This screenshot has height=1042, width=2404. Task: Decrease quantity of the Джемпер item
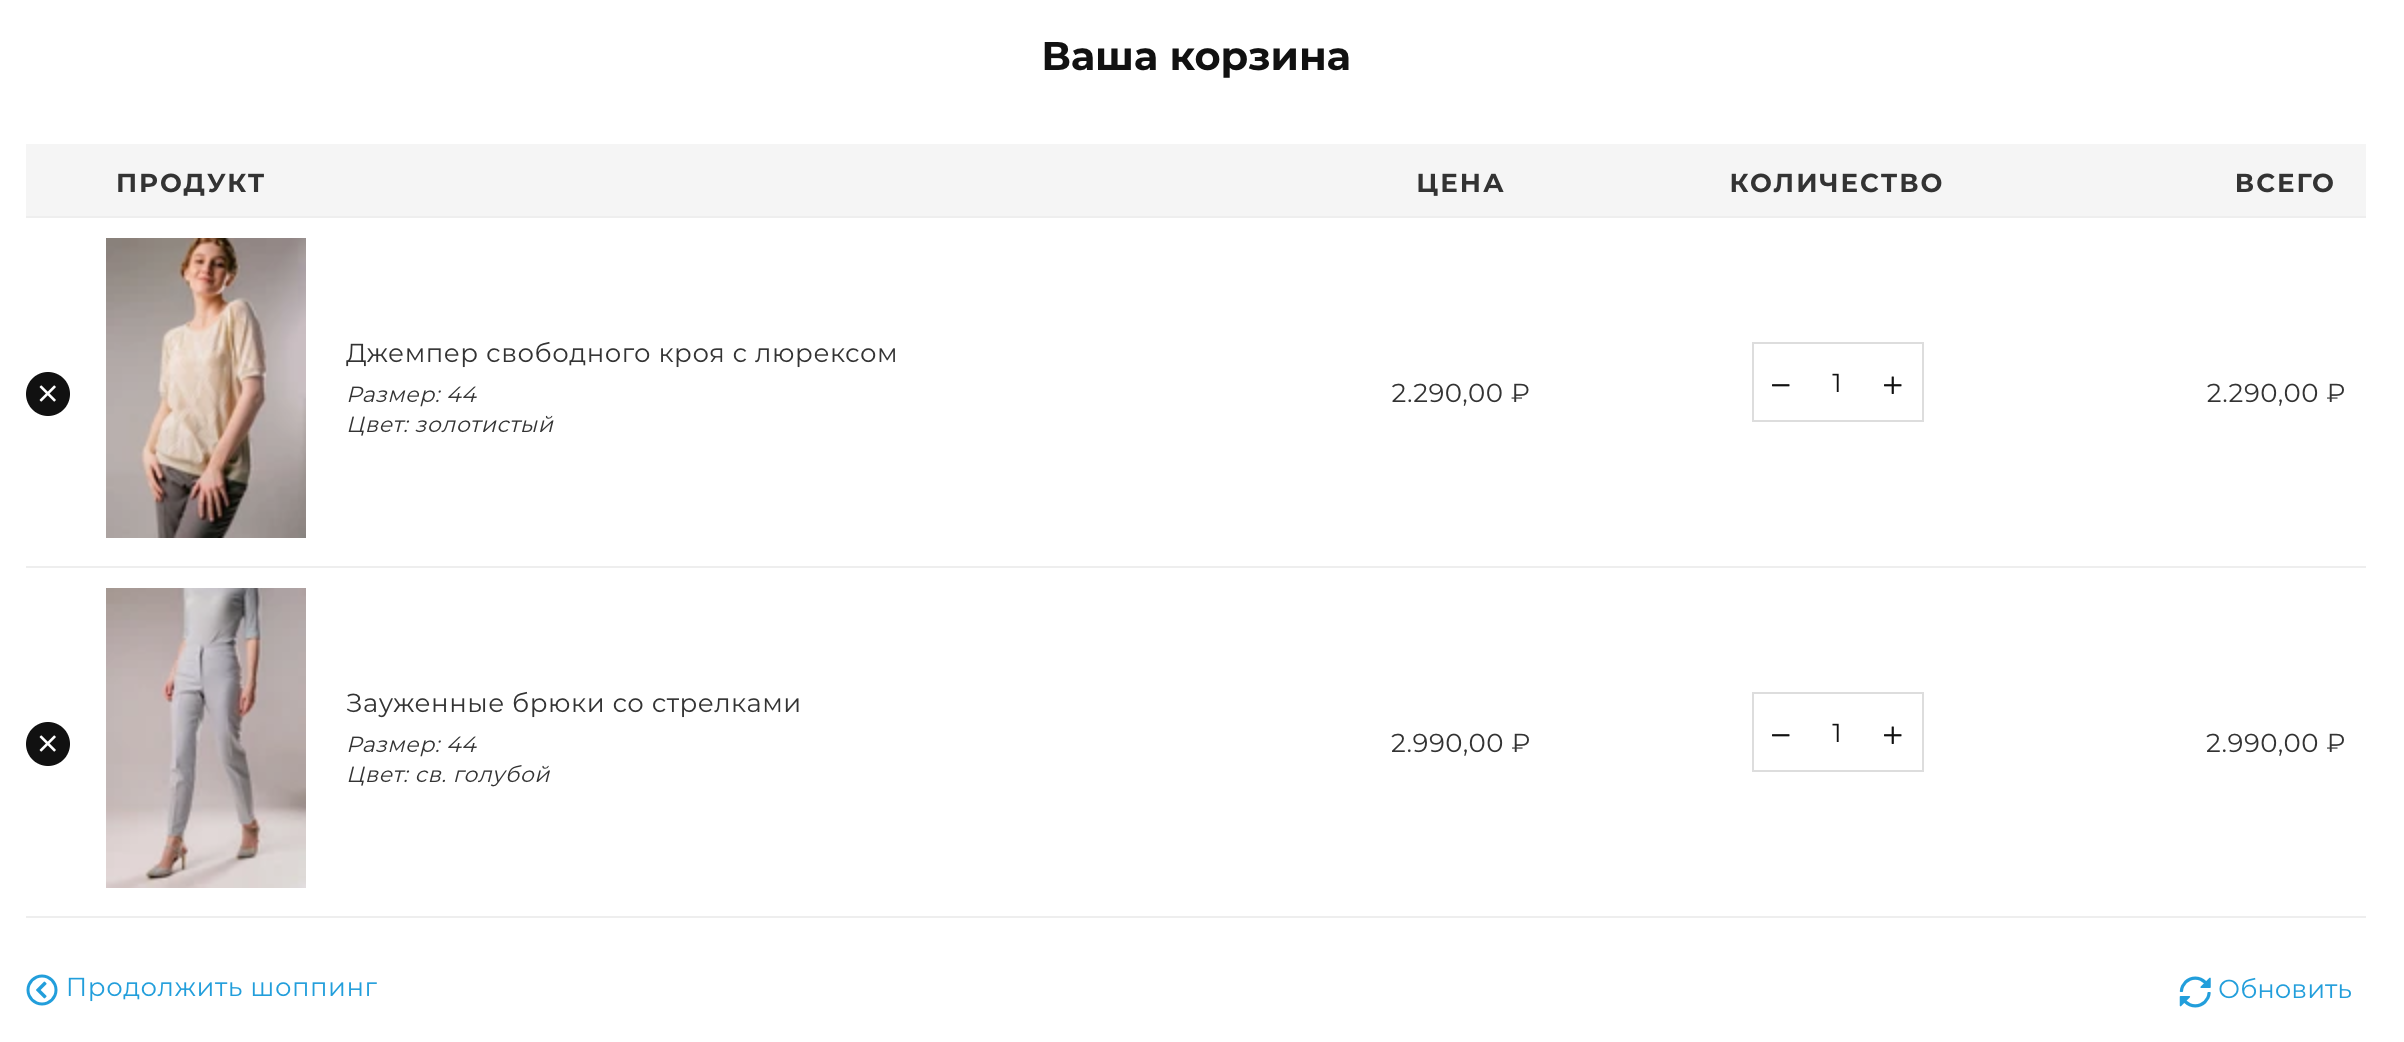tap(1781, 384)
